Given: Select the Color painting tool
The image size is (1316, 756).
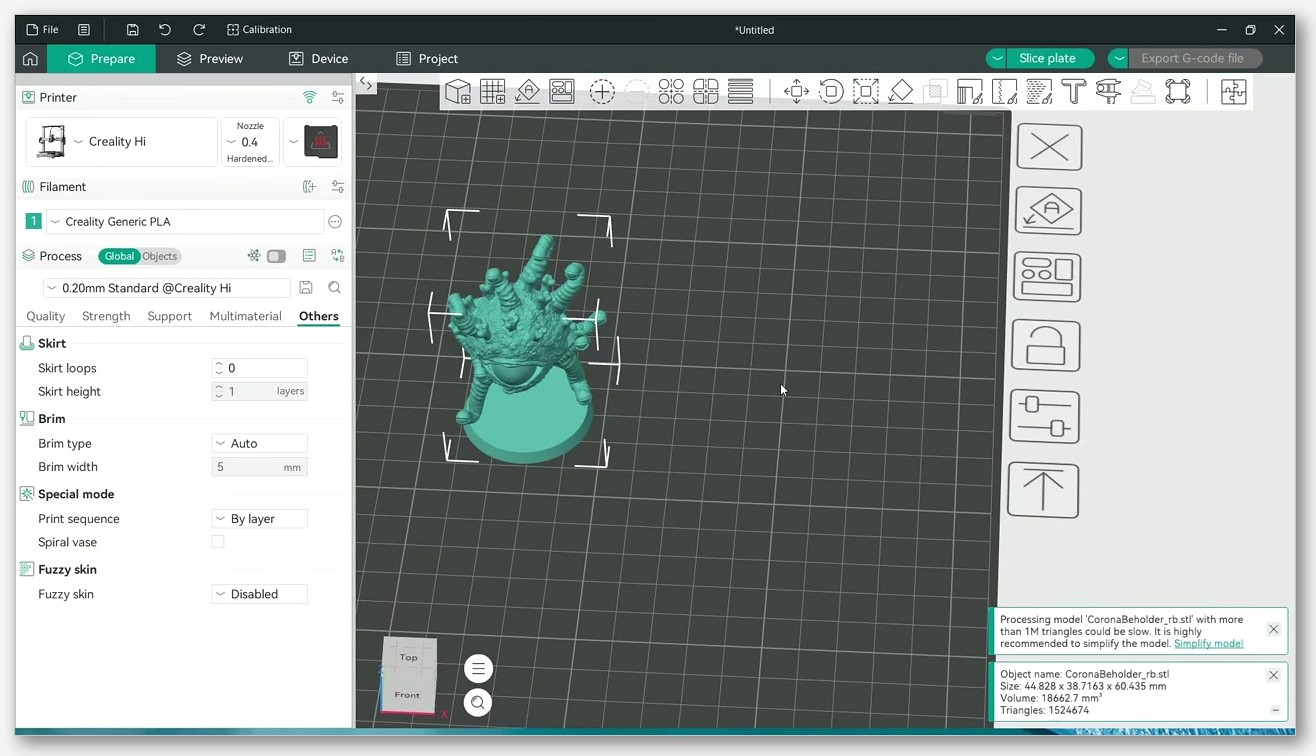Looking at the screenshot, I should (1039, 92).
